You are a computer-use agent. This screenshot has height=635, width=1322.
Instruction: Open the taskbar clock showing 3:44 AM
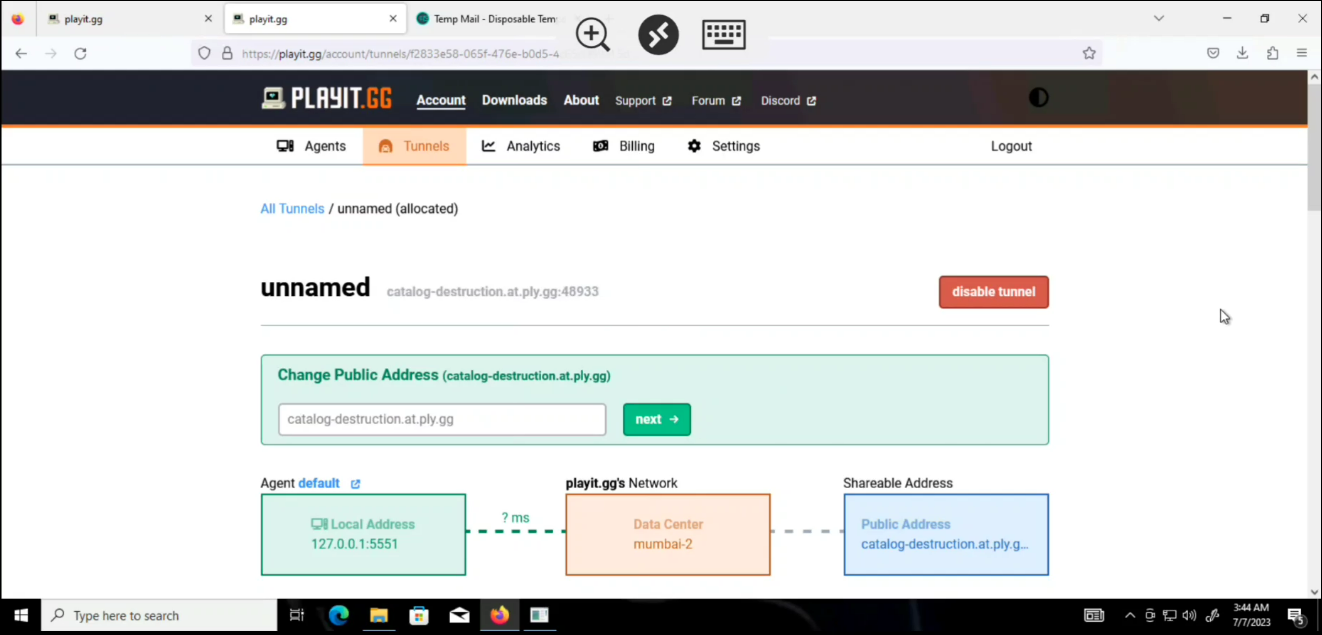(1251, 615)
